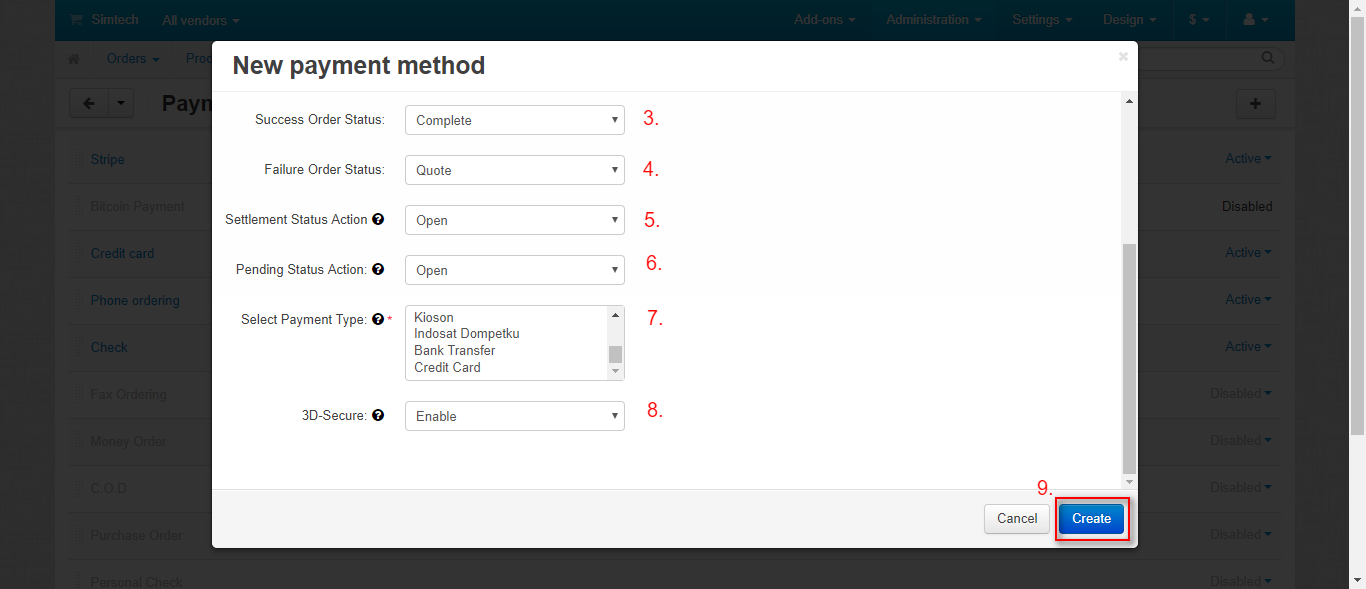Select Bank Transfer in payment type list
The height and width of the screenshot is (589, 1366).
pos(455,350)
